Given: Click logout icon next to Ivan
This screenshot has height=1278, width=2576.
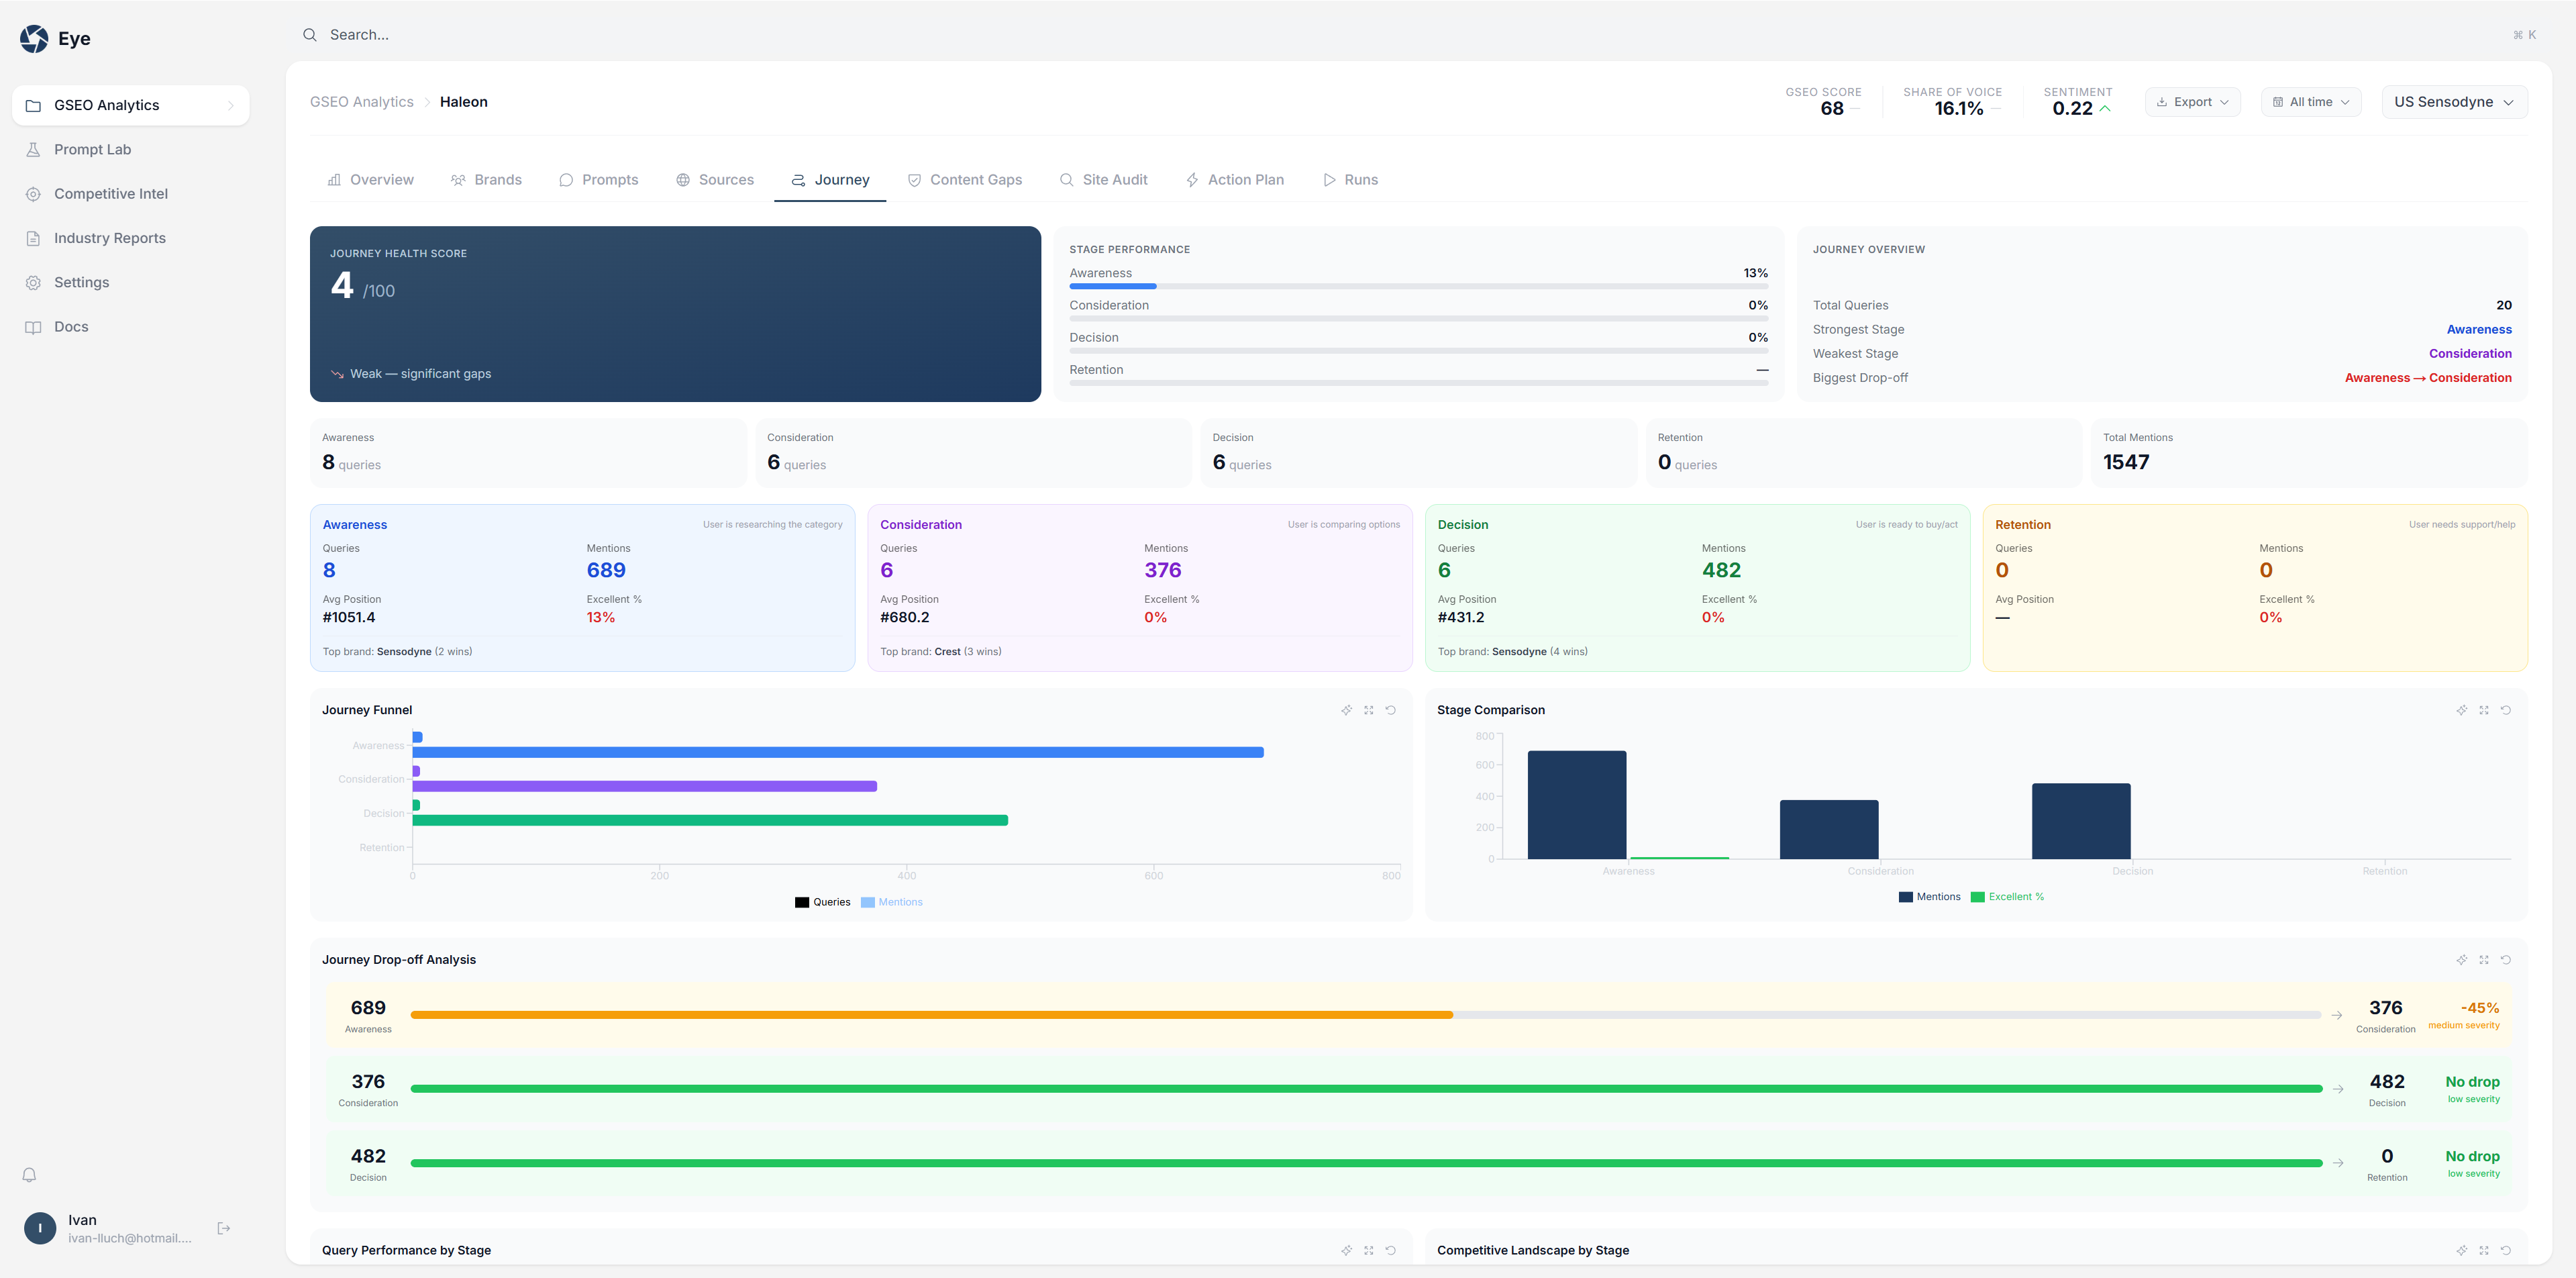Looking at the screenshot, I should 224,1228.
